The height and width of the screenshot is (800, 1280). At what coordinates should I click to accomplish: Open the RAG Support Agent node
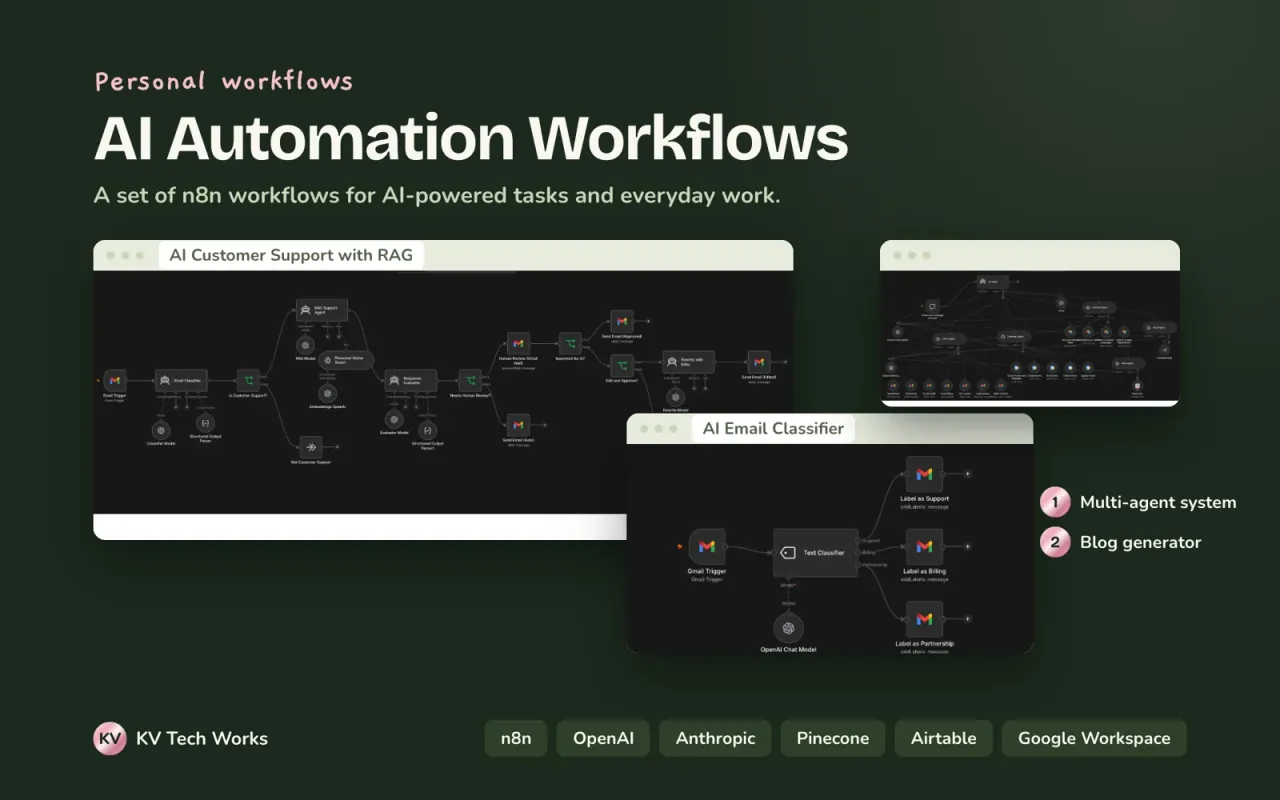pyautogui.click(x=322, y=310)
